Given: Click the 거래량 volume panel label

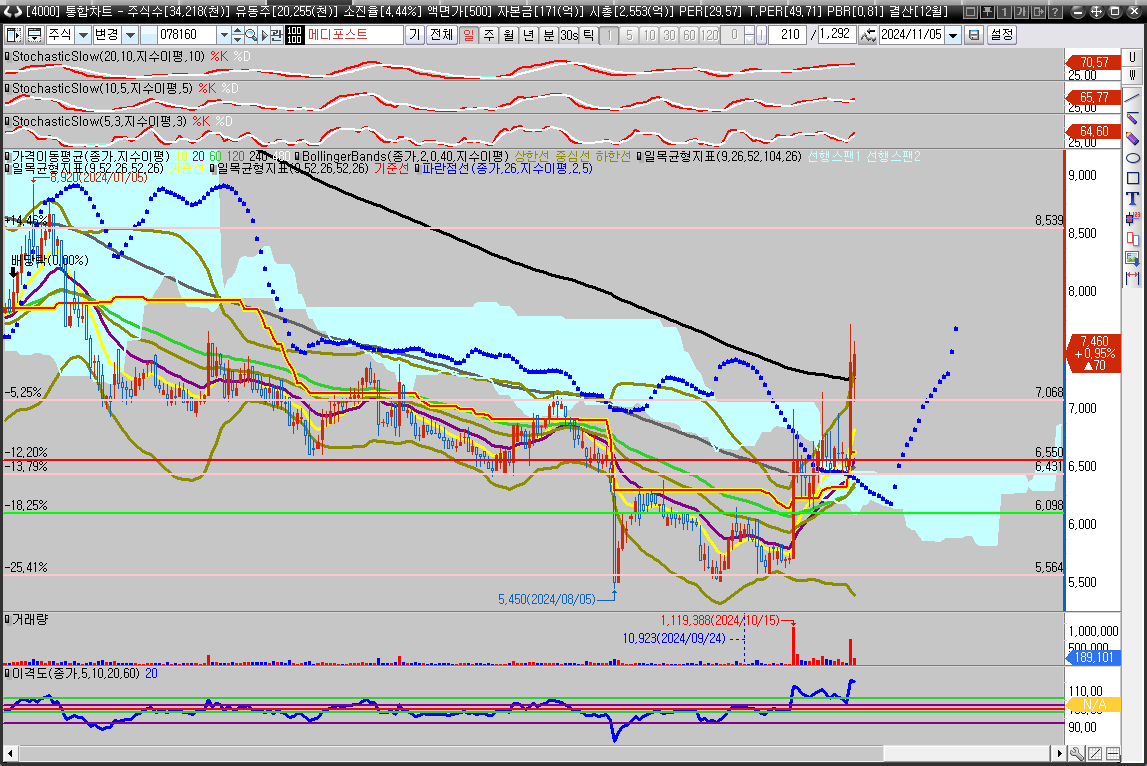Looking at the screenshot, I should (30, 619).
